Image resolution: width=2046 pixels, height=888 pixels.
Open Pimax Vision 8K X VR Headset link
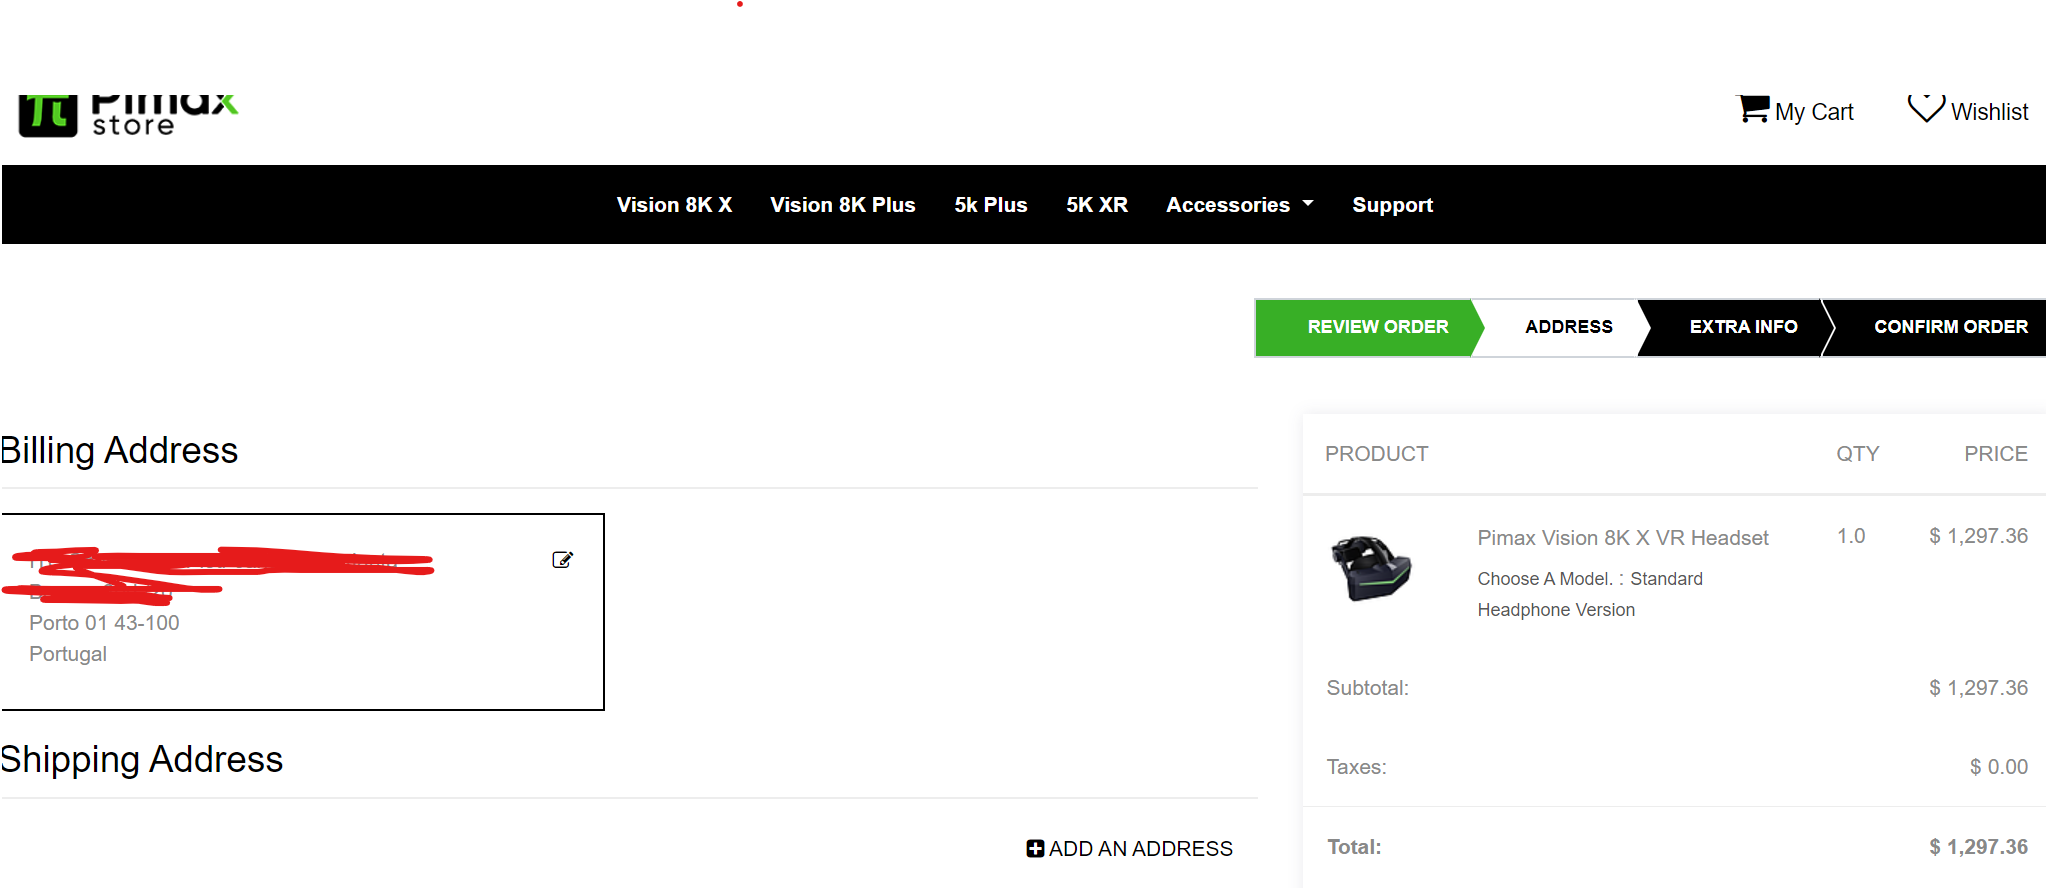(1623, 538)
